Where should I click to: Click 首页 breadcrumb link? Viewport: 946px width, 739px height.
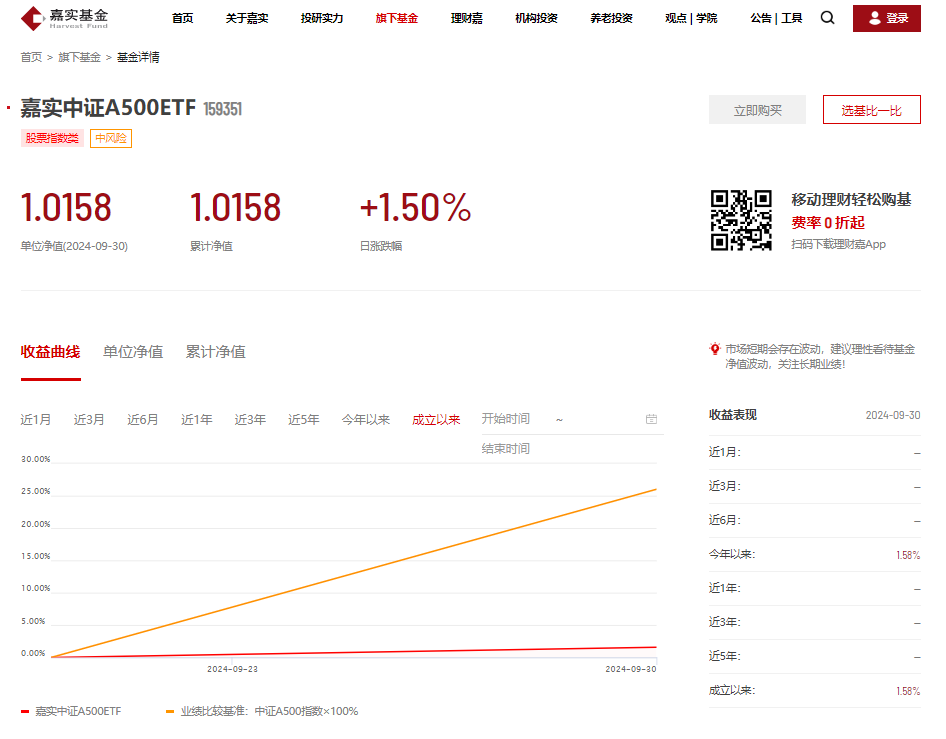pos(31,57)
